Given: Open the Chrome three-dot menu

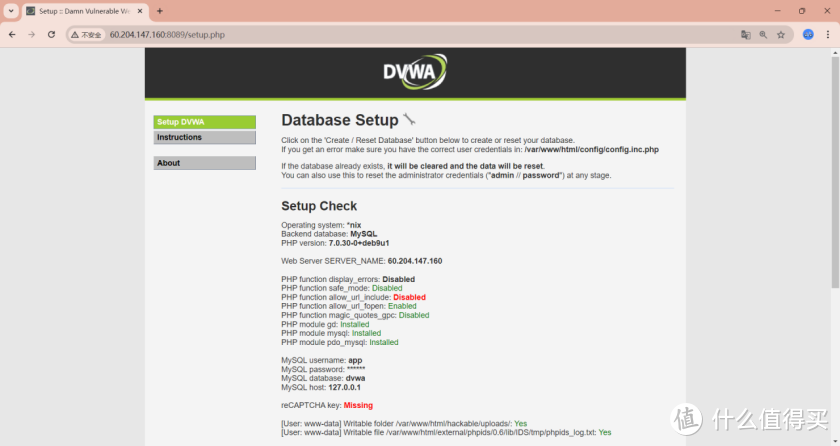Looking at the screenshot, I should pyautogui.click(x=828, y=34).
